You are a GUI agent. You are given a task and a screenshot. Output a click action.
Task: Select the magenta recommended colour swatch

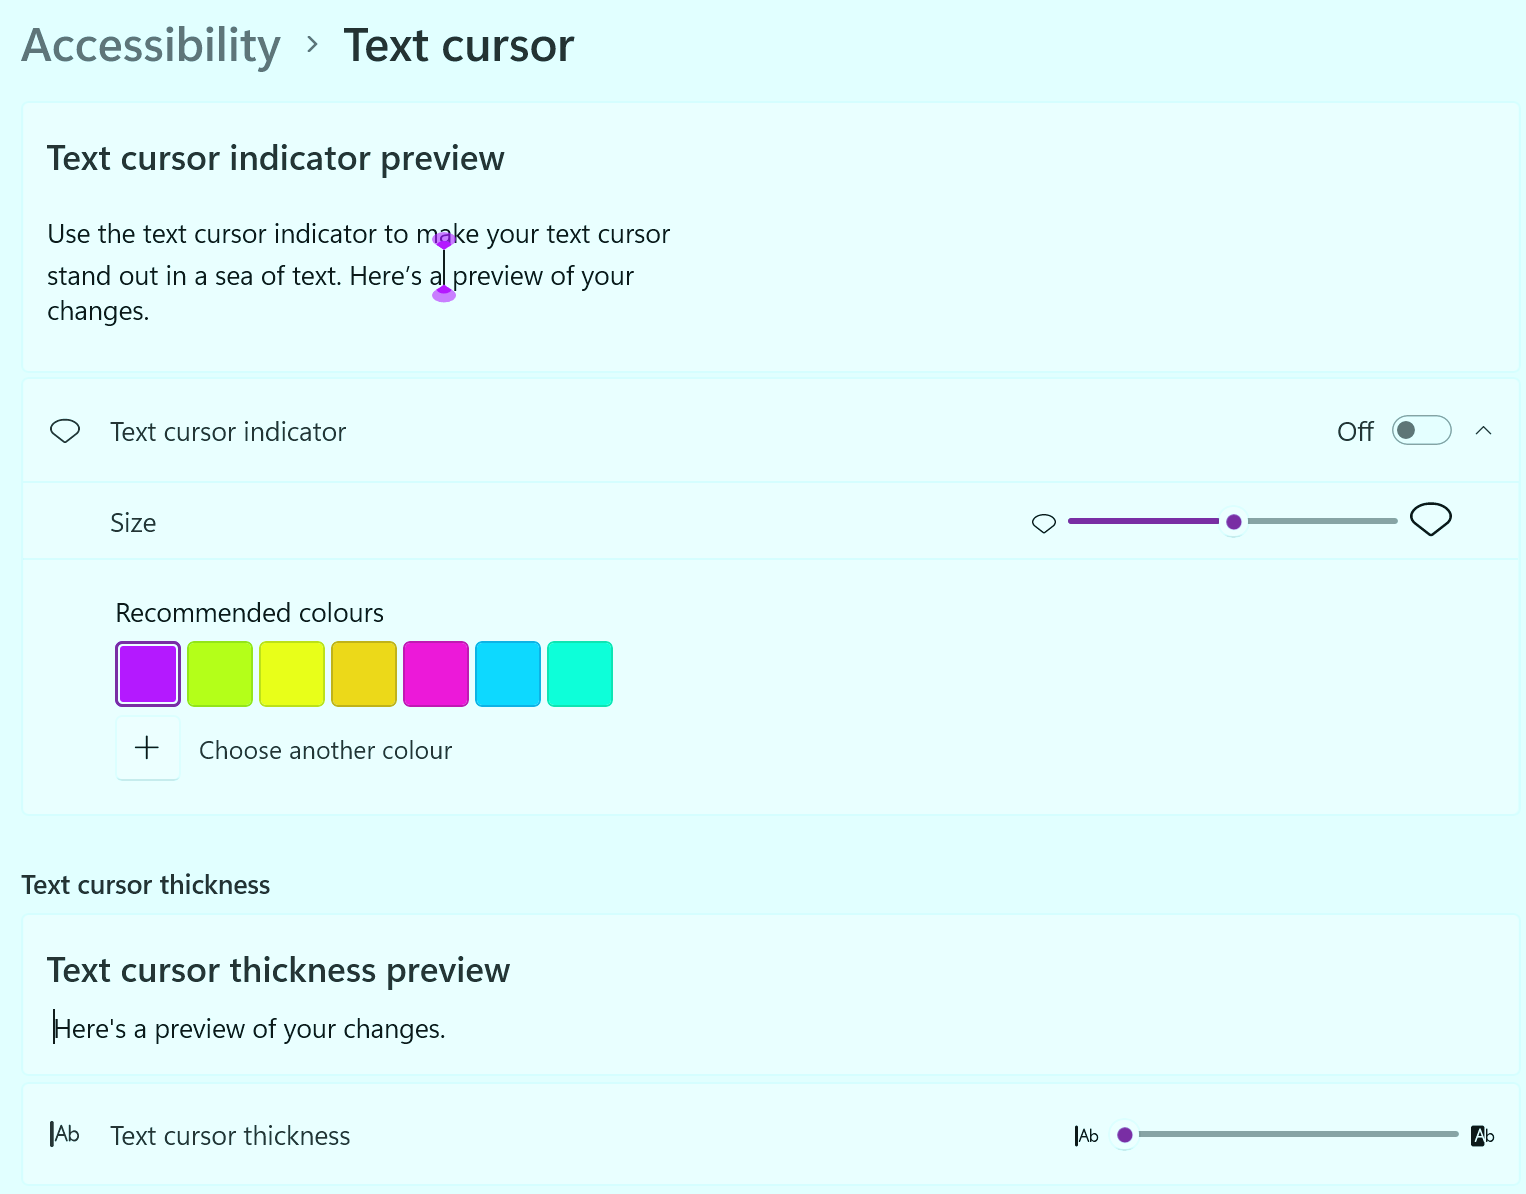click(436, 673)
